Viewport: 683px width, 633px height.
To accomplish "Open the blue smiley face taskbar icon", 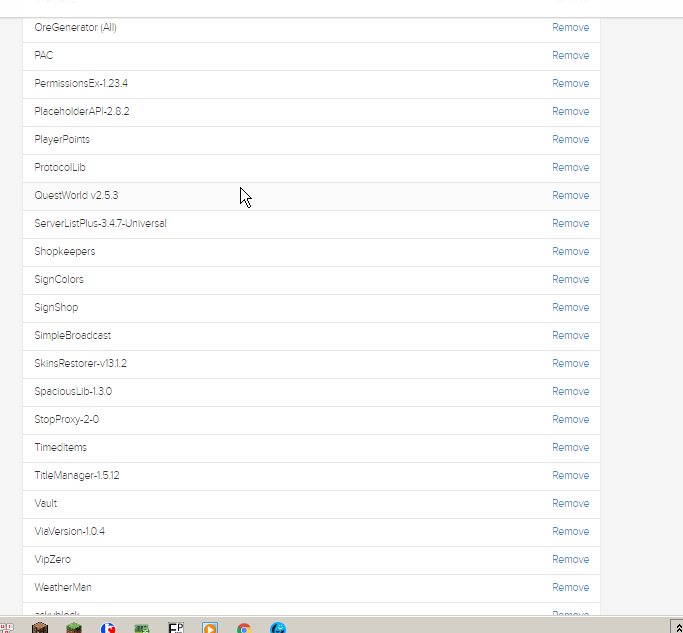I will click(278, 628).
